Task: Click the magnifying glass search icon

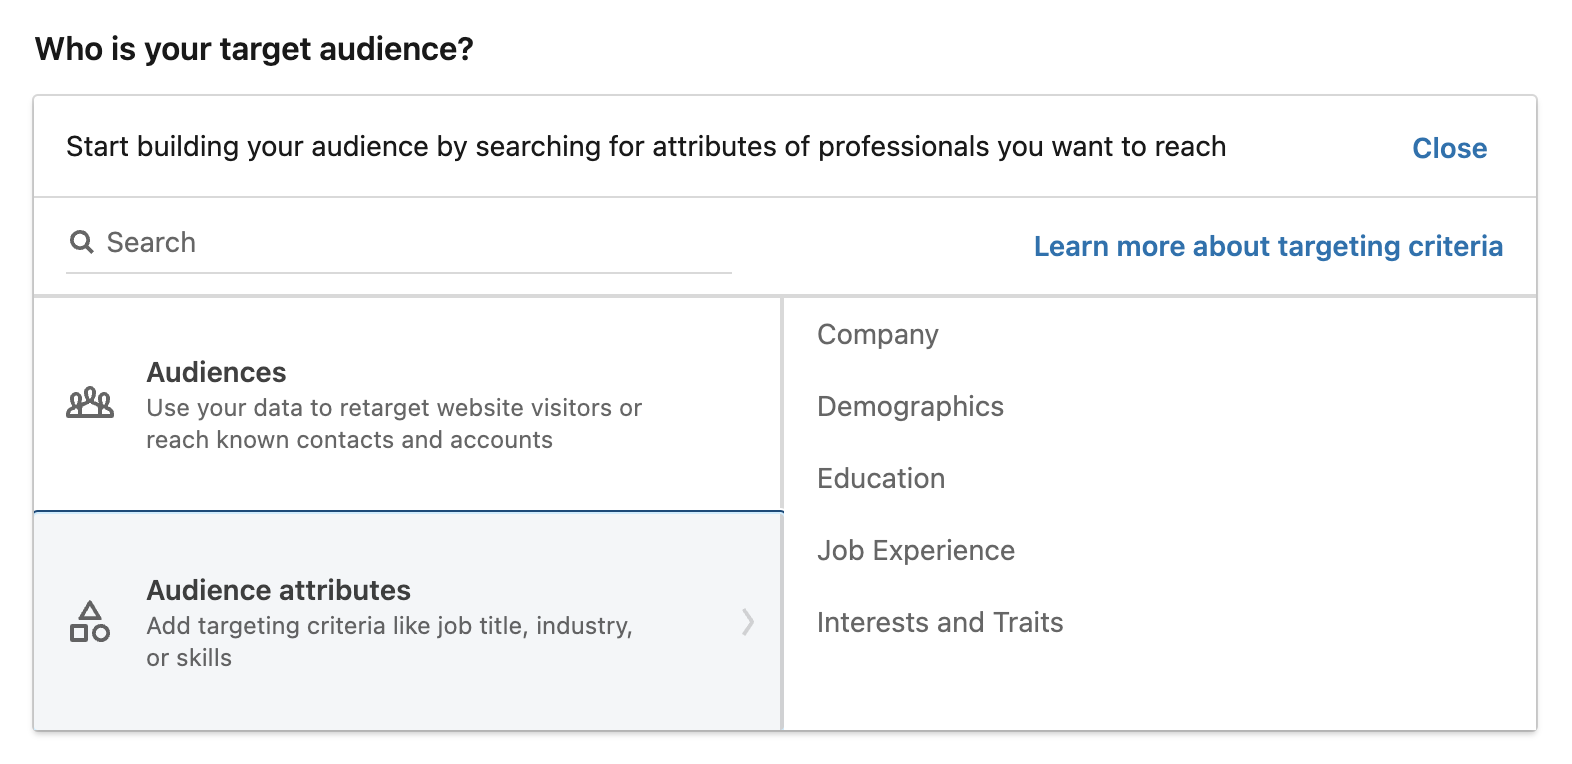Action: (81, 242)
